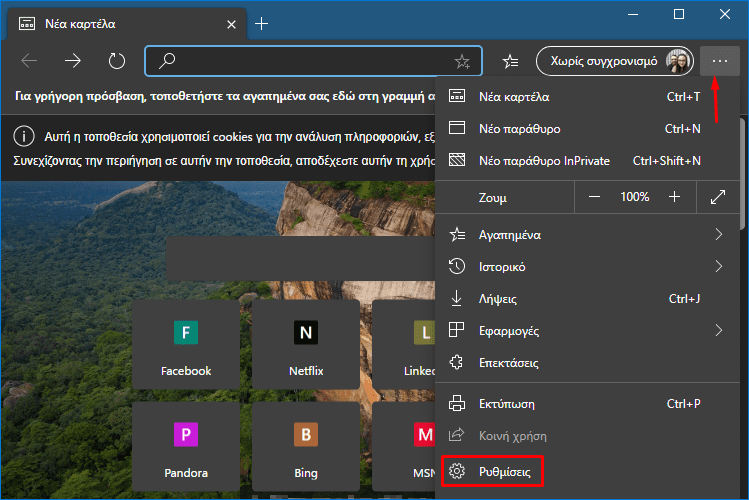Open the Netflix quick link tile

tap(305, 345)
